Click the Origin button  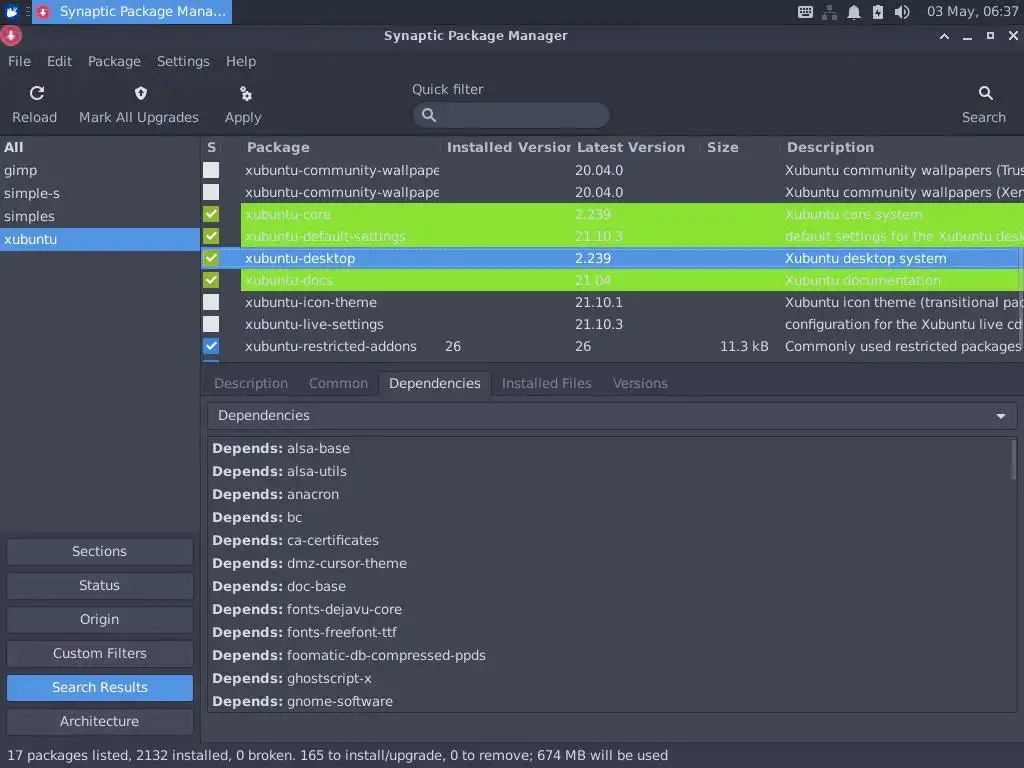[100, 620]
